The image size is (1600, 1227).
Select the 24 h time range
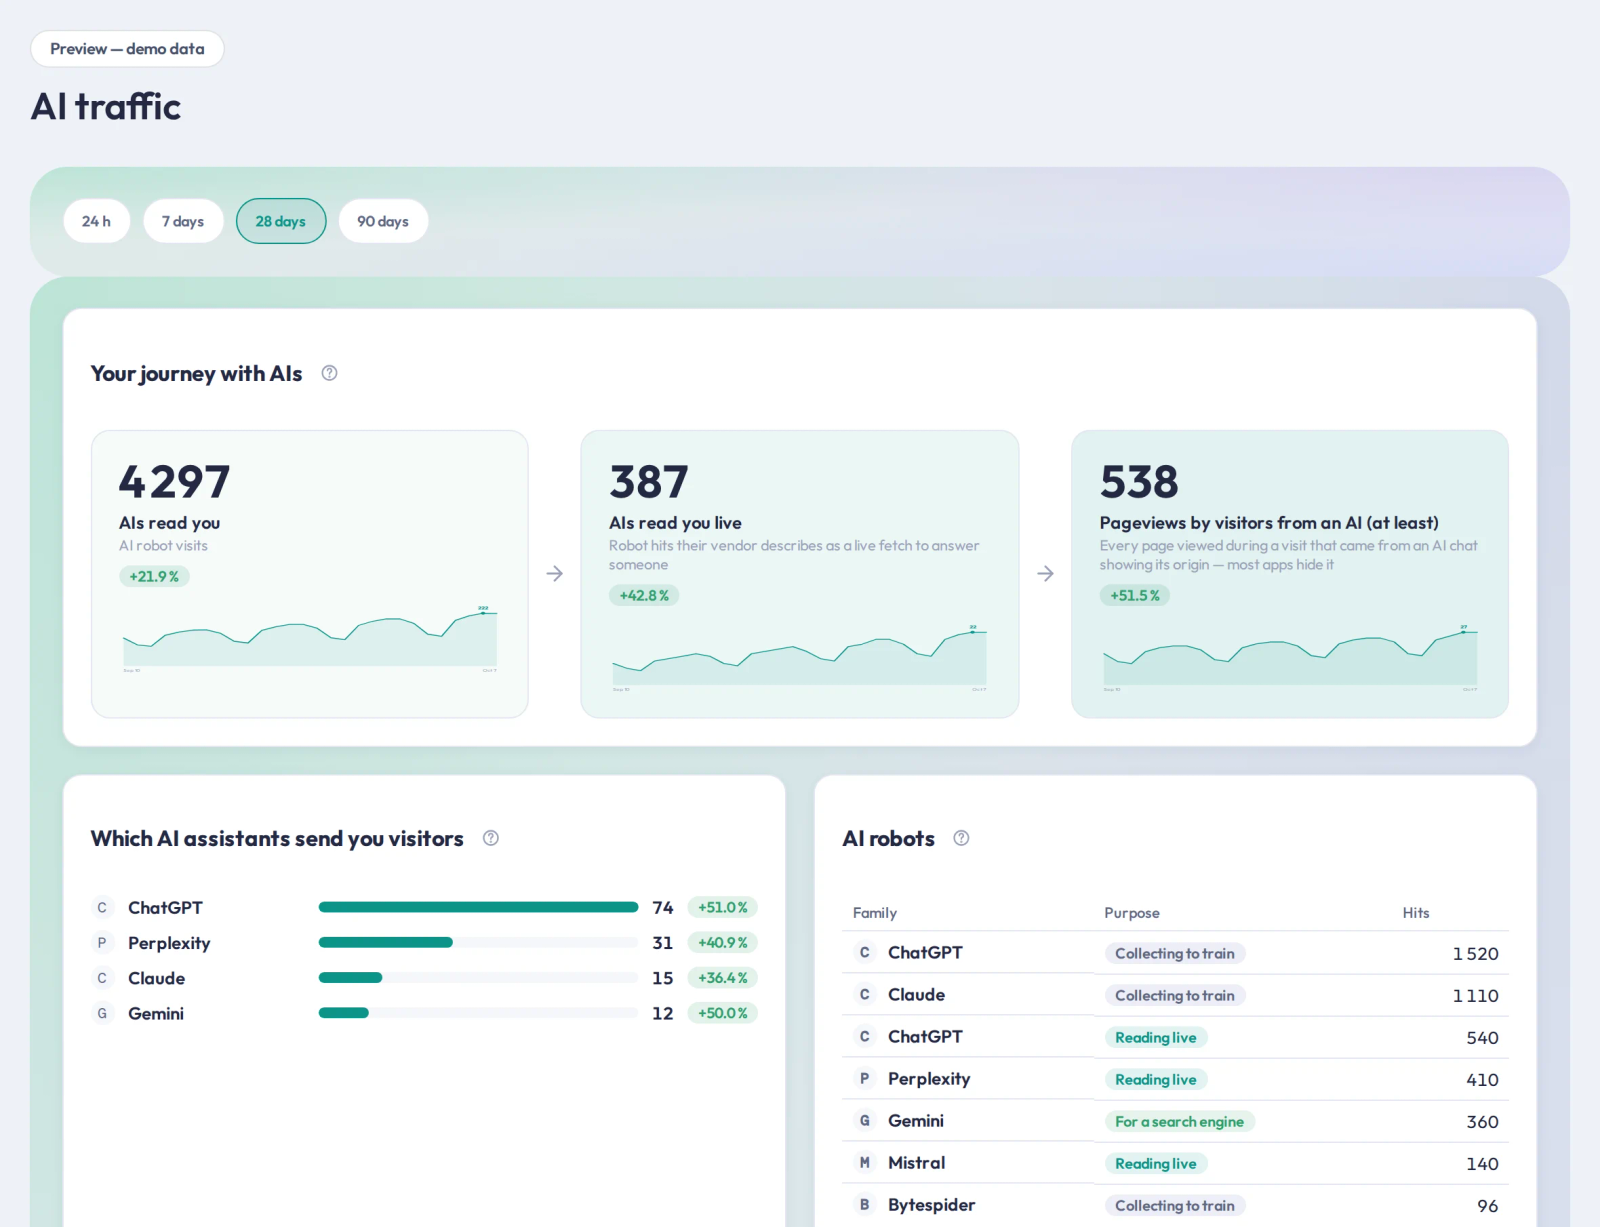click(x=97, y=221)
